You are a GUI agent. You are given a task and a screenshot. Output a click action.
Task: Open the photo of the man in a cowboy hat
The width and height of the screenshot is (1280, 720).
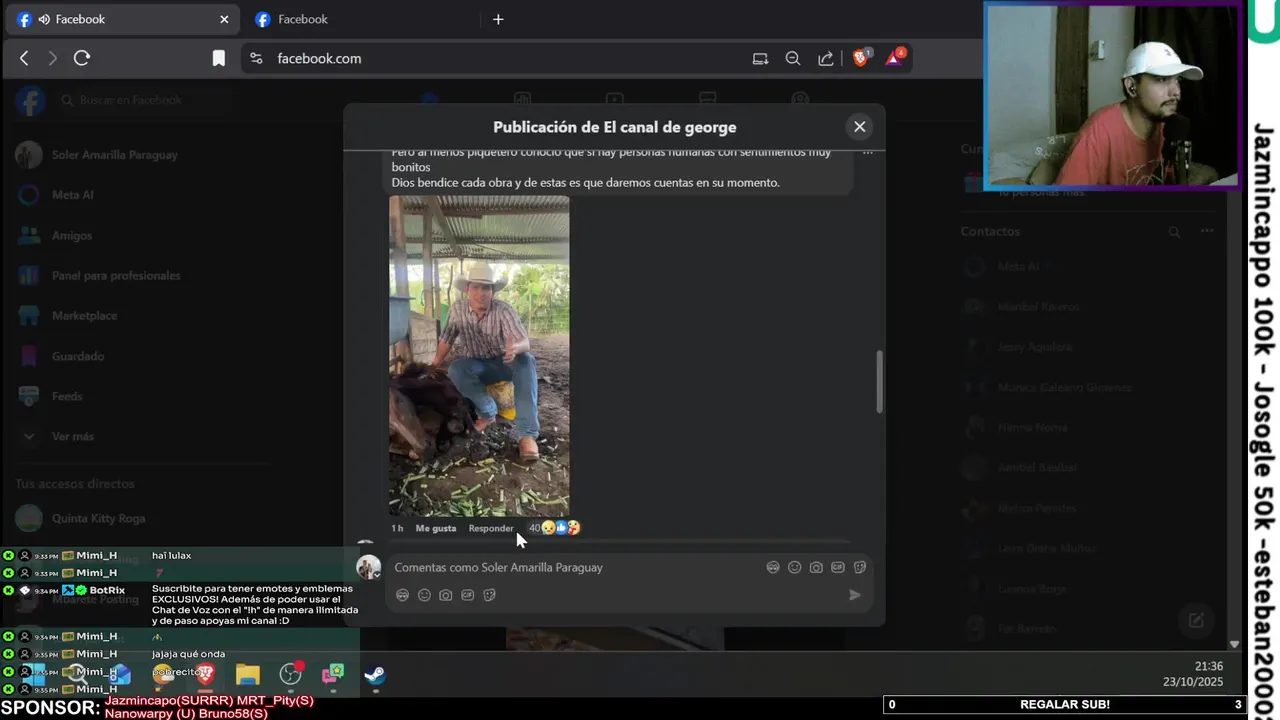pyautogui.click(x=479, y=356)
